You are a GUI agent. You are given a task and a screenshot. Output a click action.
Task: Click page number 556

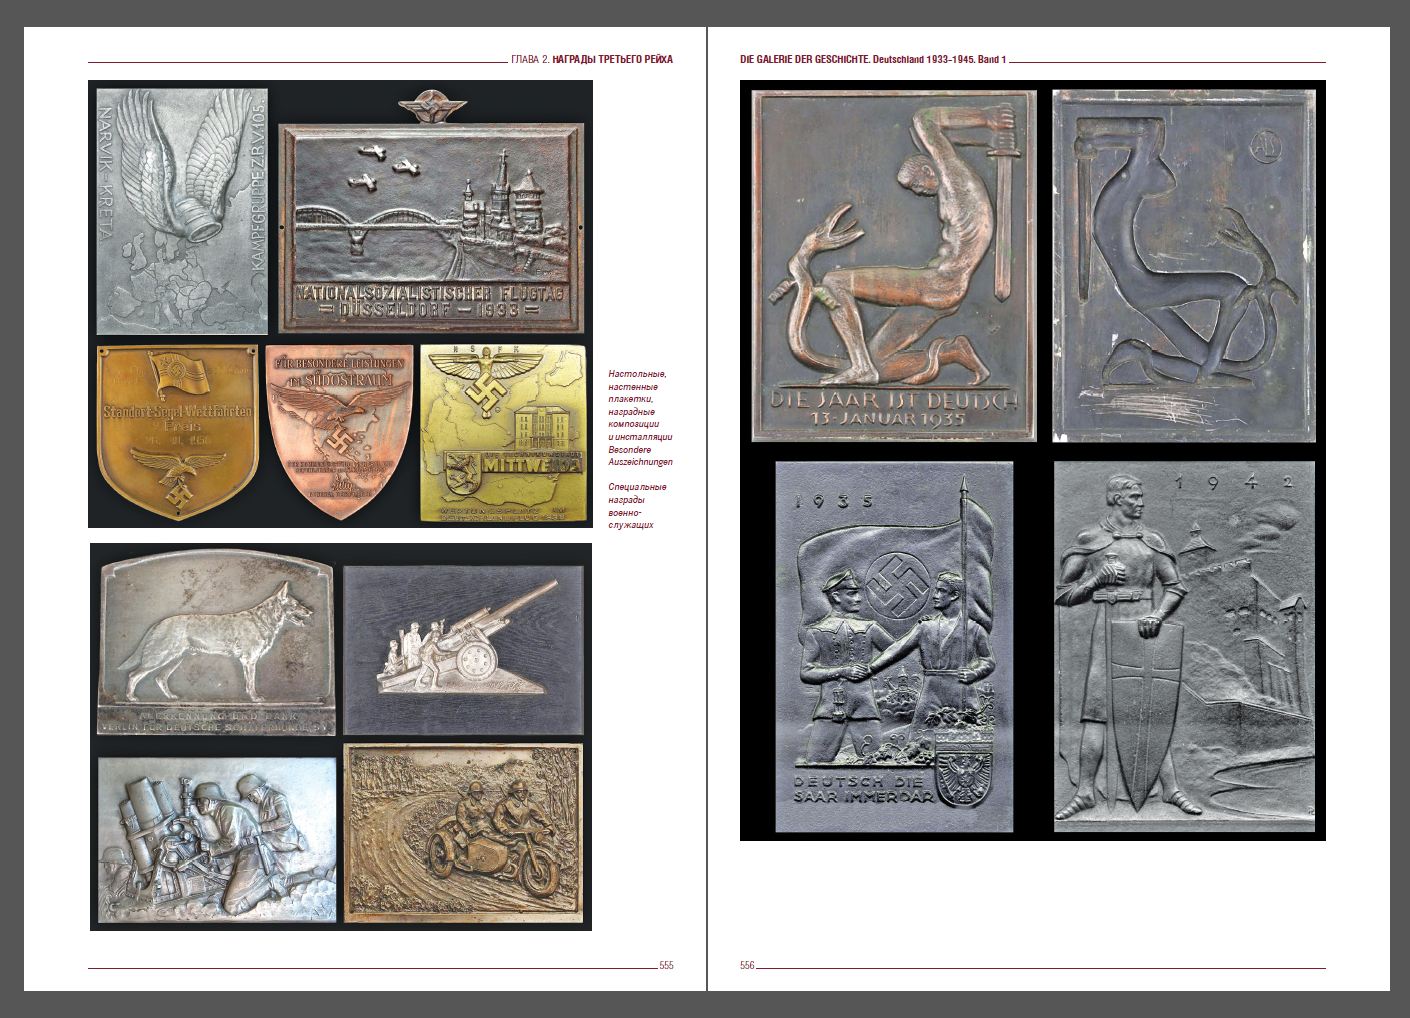(747, 965)
